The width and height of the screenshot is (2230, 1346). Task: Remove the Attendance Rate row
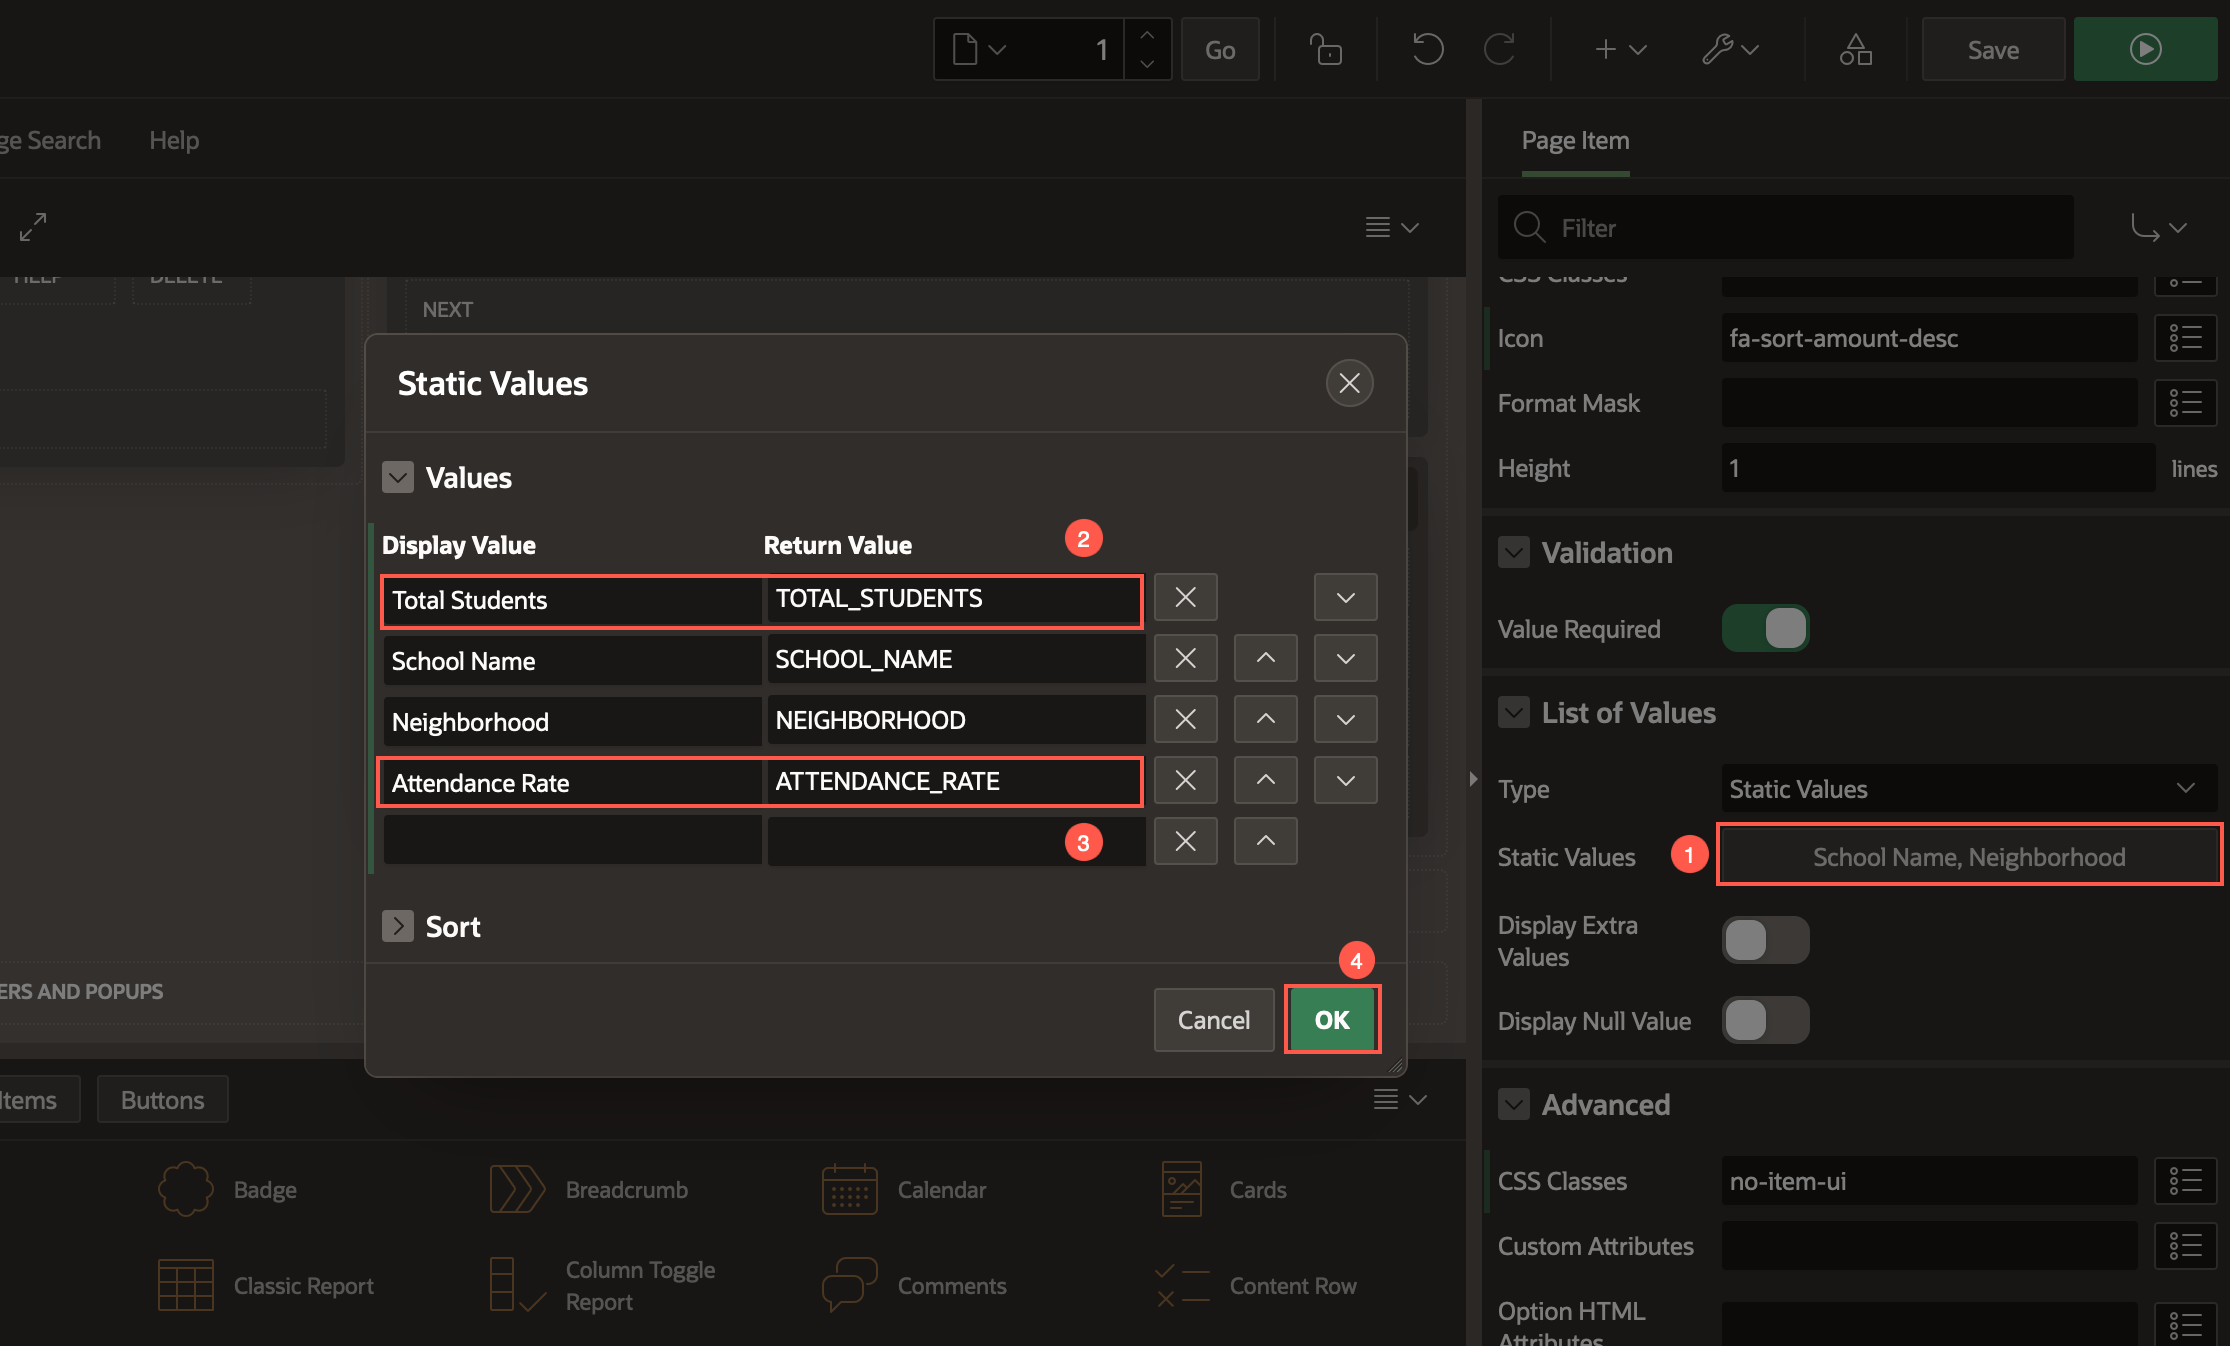coord(1185,780)
